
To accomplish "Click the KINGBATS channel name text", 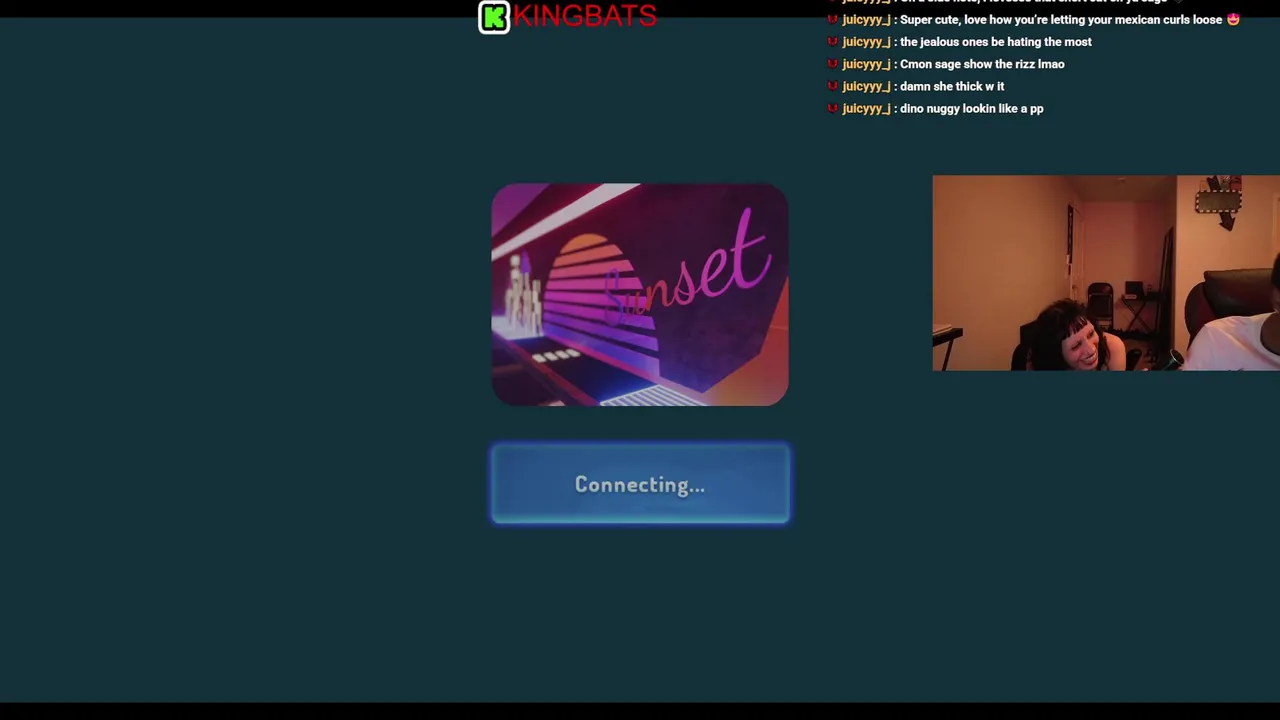I will [585, 16].
